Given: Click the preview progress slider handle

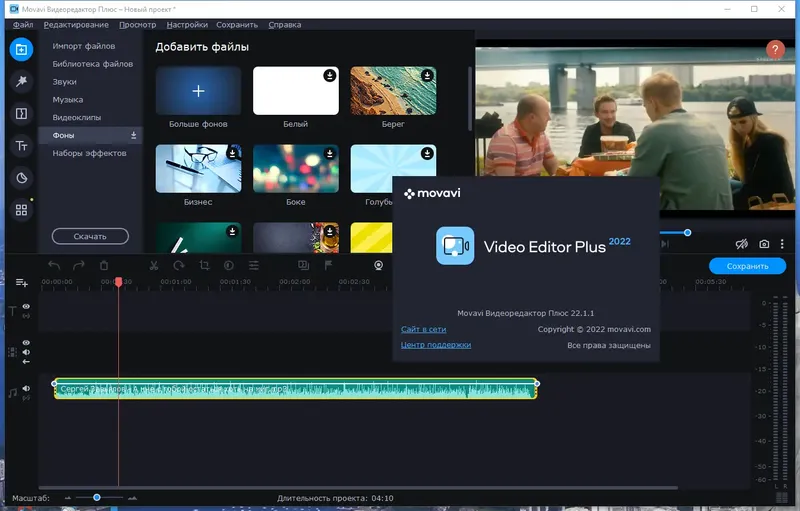Looking at the screenshot, I should click(x=687, y=233).
